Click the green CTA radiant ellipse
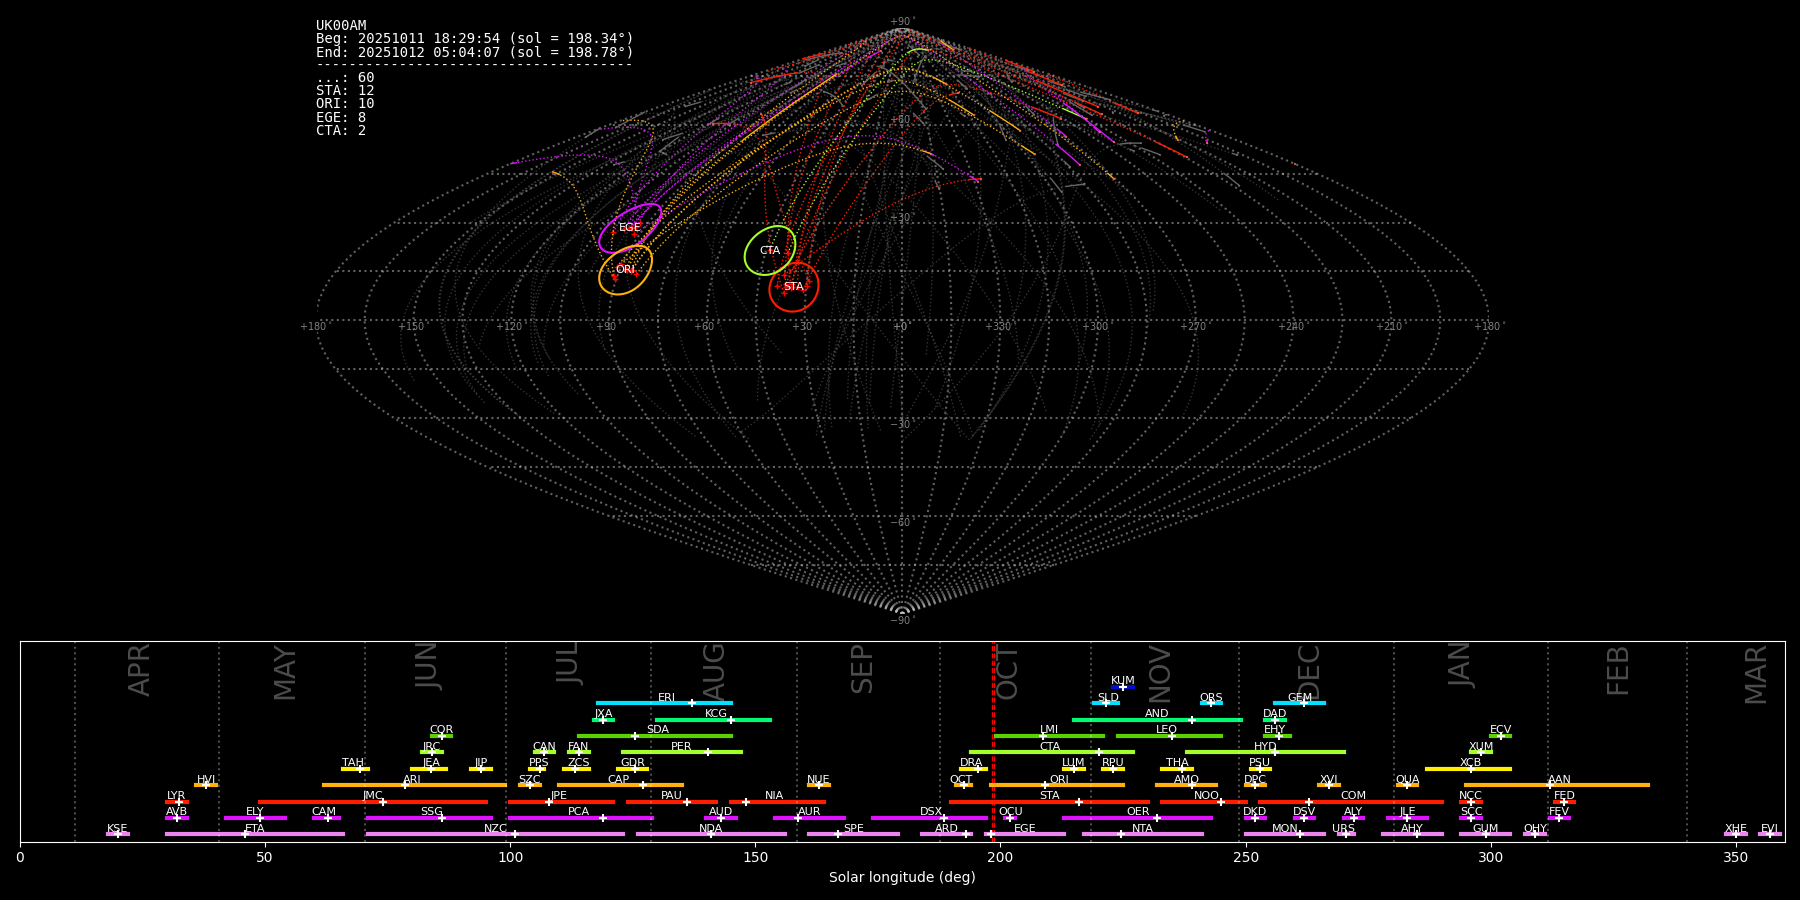This screenshot has height=900, width=1800. click(x=770, y=250)
